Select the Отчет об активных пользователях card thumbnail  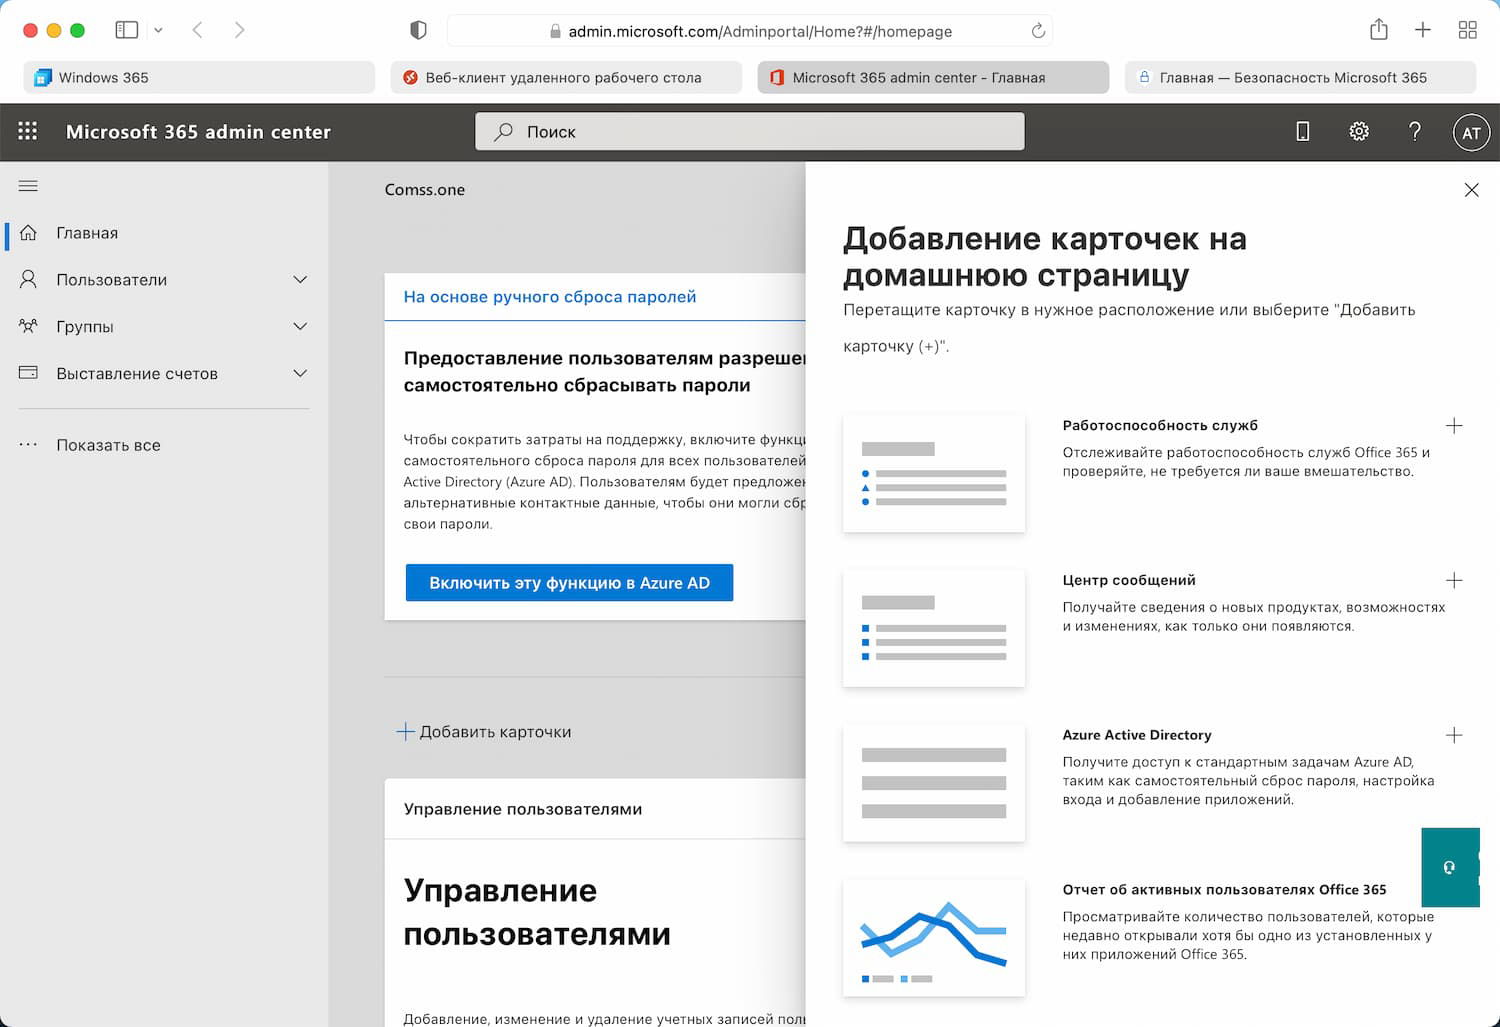point(934,938)
